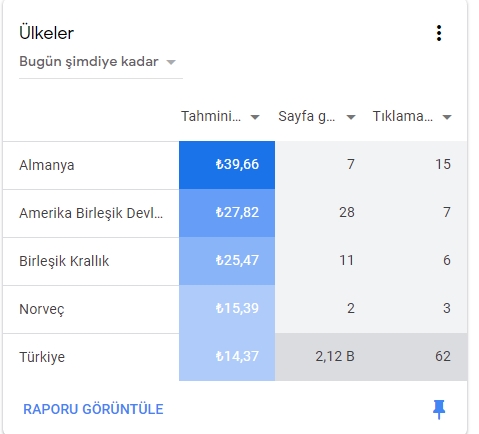Pin the Ülkeler card with pin icon

(439, 409)
